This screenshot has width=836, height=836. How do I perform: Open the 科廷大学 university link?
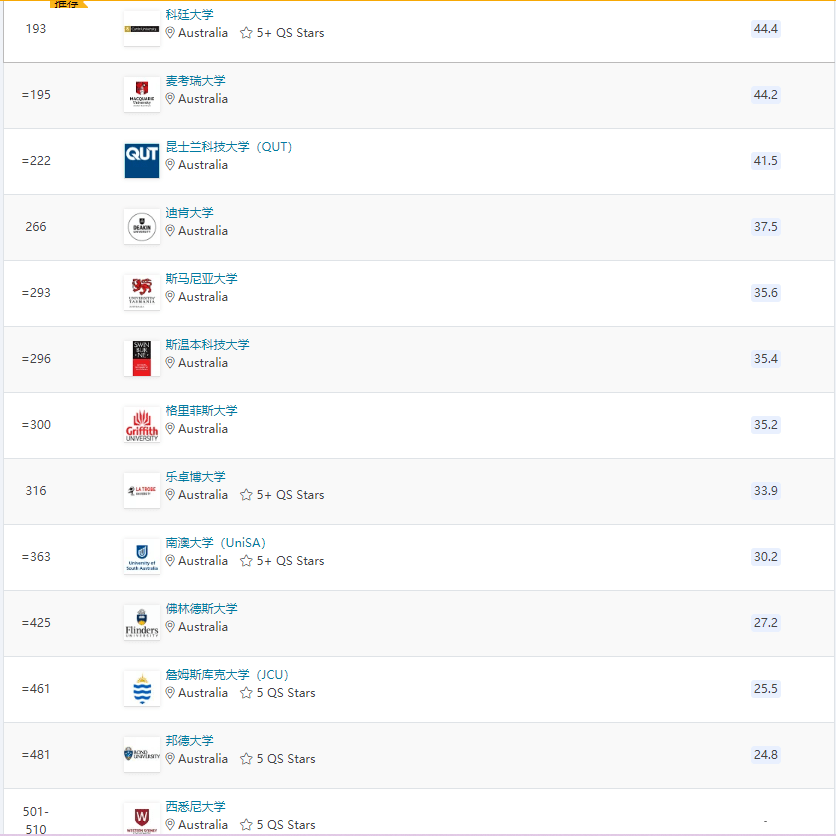click(x=189, y=14)
